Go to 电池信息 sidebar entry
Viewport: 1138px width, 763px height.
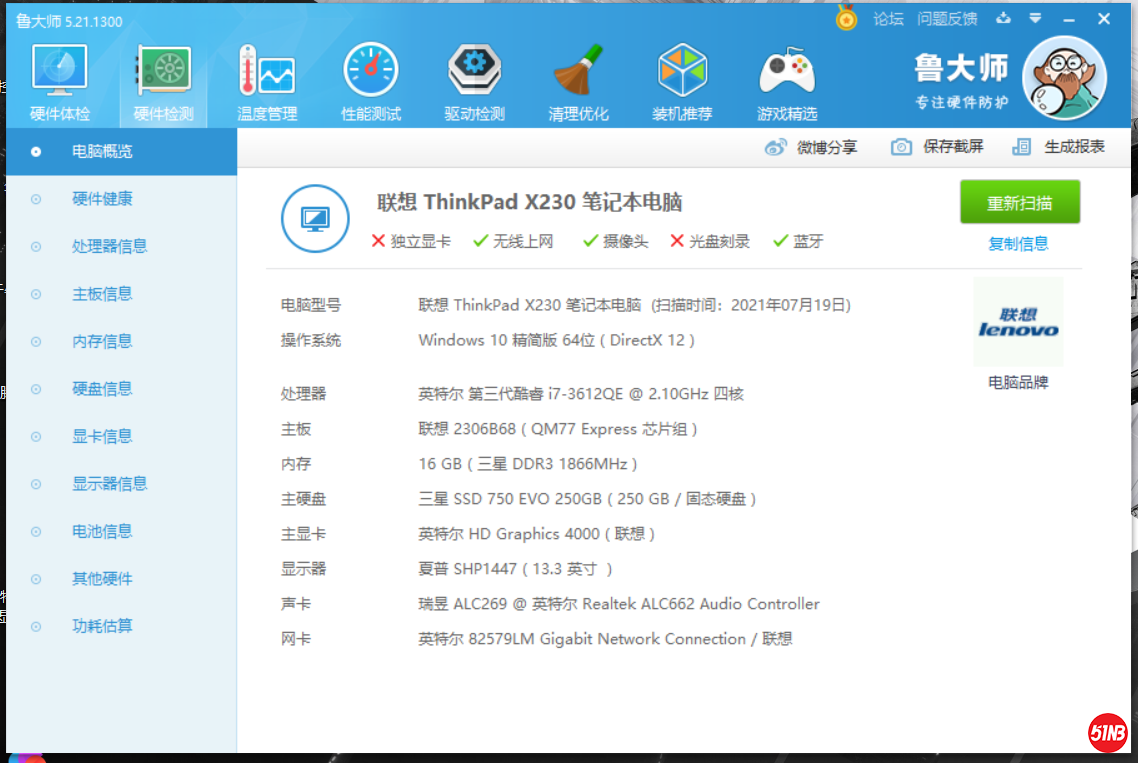pos(102,531)
